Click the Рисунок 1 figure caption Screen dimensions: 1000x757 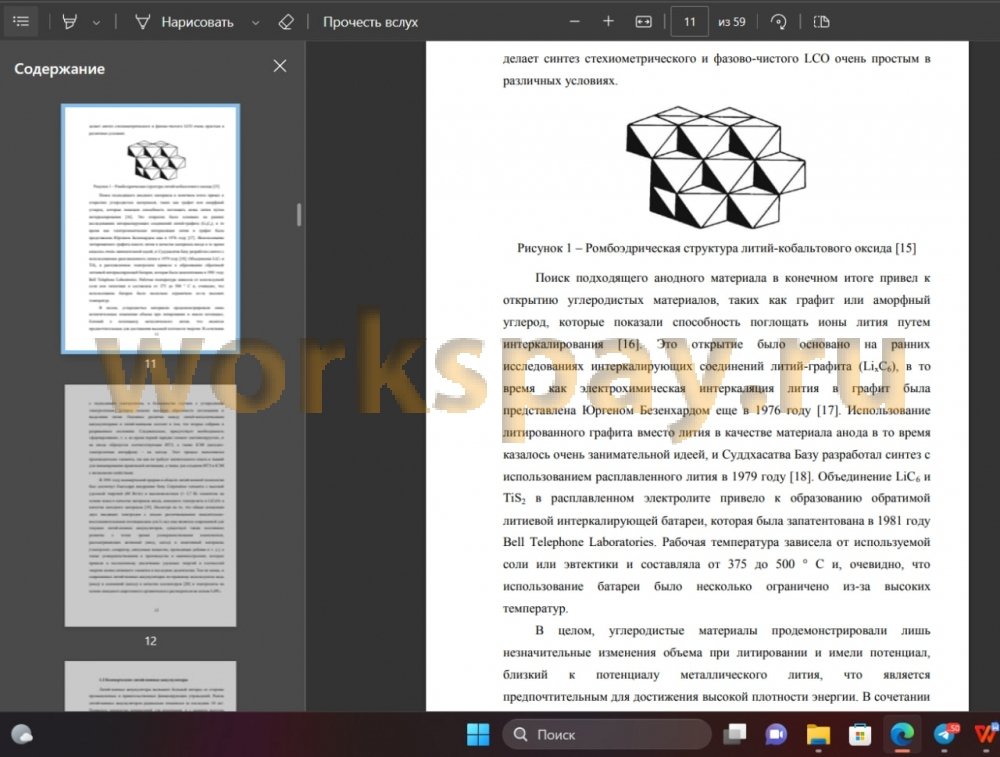[x=716, y=248]
